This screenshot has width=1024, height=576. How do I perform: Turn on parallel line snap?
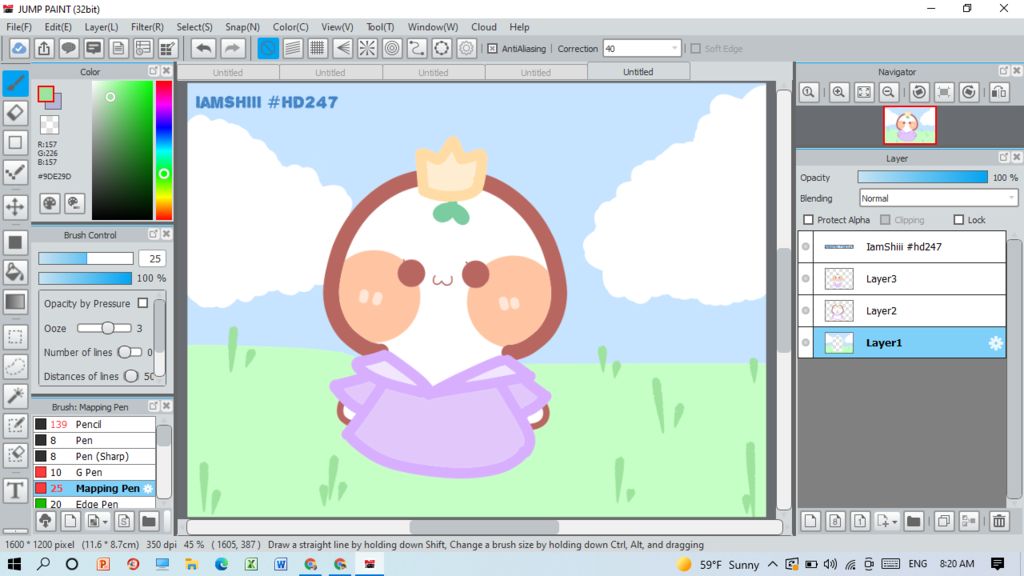click(x=293, y=48)
